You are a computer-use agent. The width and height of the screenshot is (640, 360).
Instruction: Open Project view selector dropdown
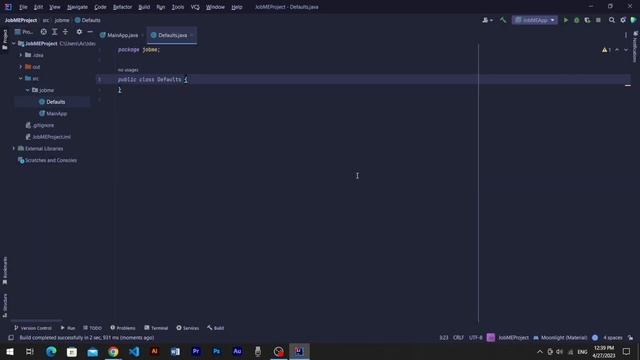(24, 32)
